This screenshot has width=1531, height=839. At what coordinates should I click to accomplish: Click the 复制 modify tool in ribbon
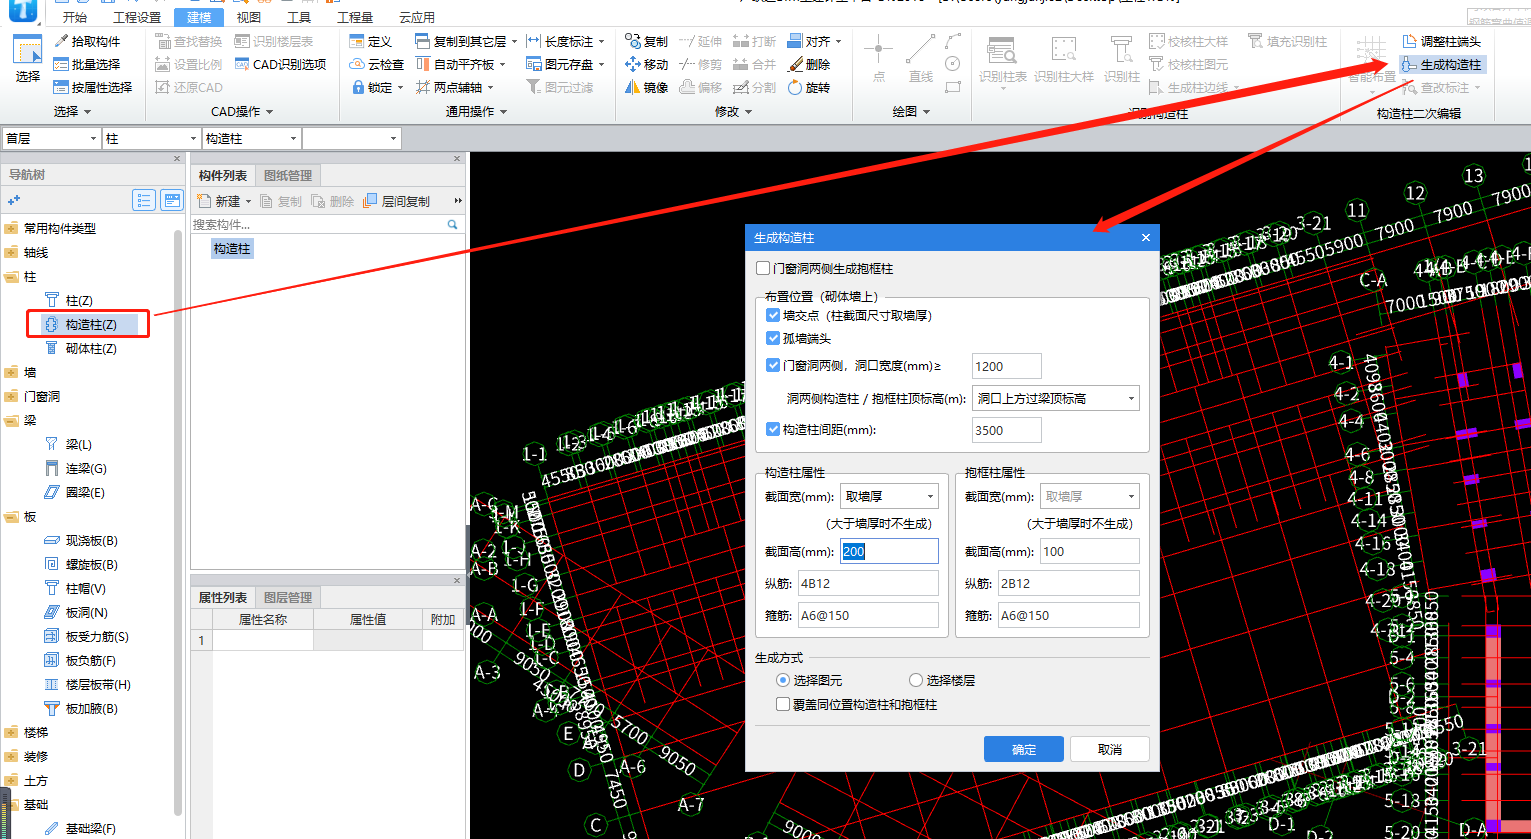[646, 41]
